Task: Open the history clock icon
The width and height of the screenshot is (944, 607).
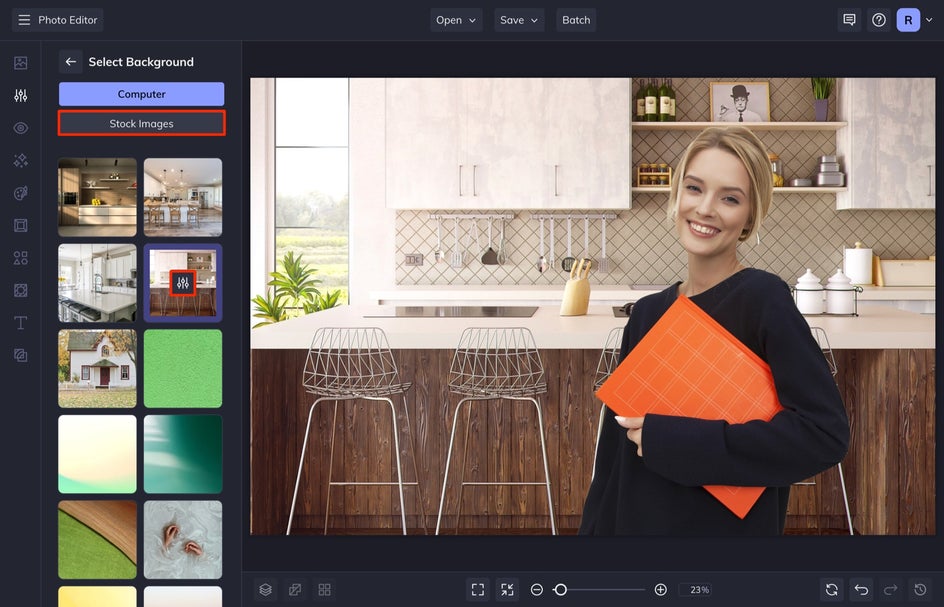Action: point(921,590)
